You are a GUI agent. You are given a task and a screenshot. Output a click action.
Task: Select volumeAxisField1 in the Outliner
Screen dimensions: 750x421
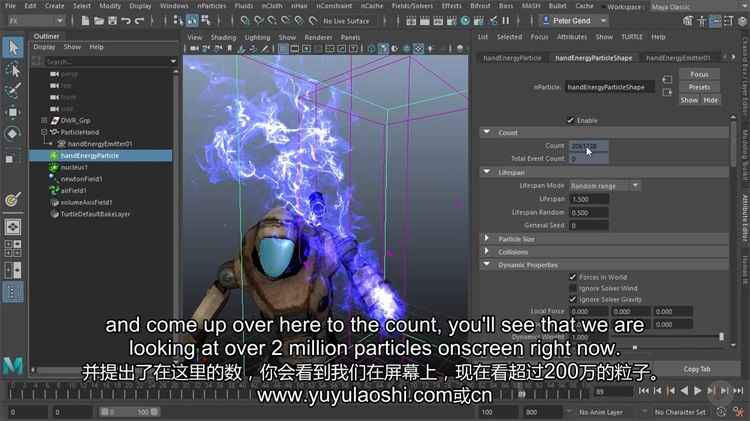pos(86,202)
